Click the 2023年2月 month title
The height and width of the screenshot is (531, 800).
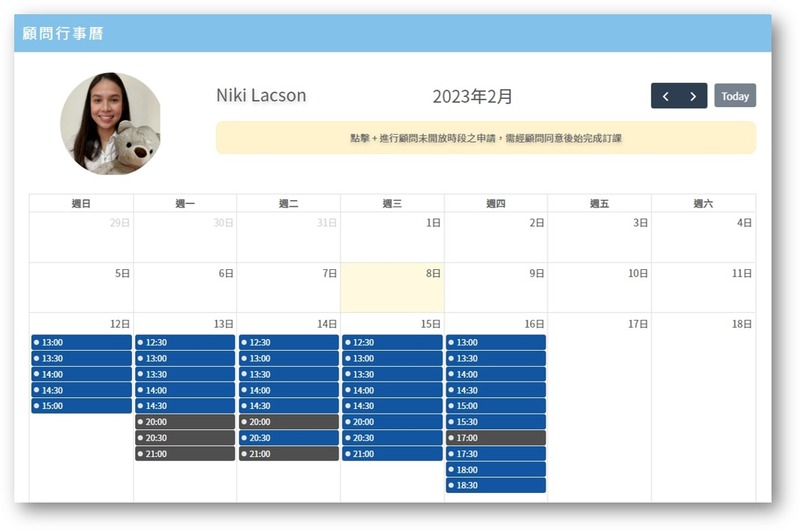pyautogui.click(x=472, y=97)
